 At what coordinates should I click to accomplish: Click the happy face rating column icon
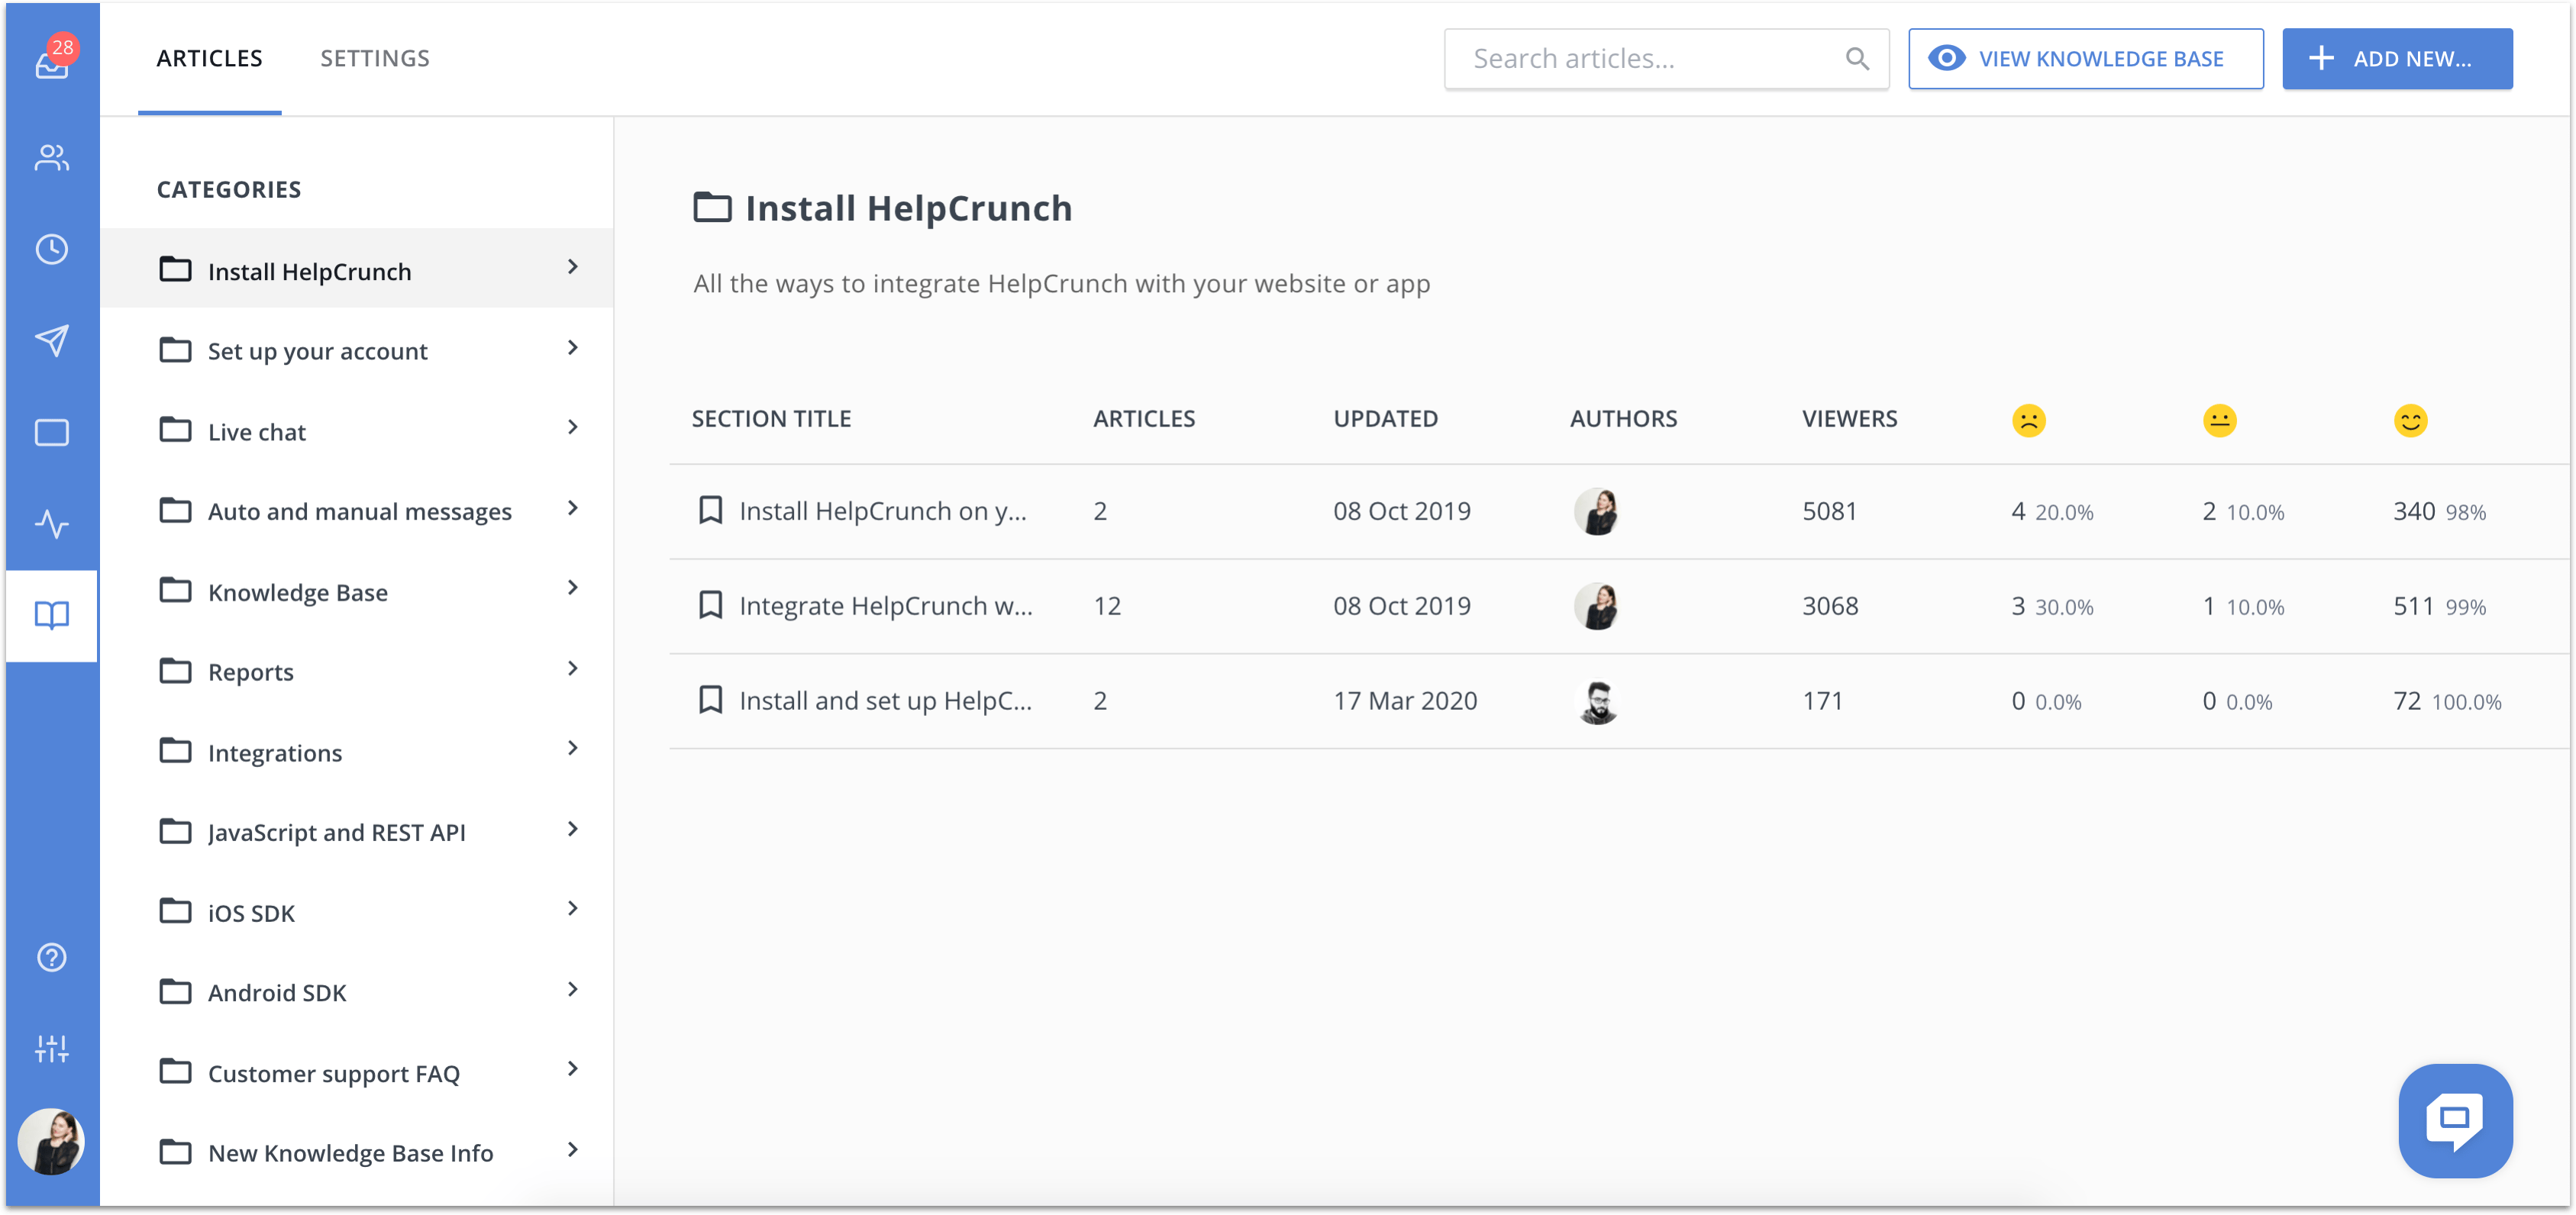pyautogui.click(x=2410, y=420)
